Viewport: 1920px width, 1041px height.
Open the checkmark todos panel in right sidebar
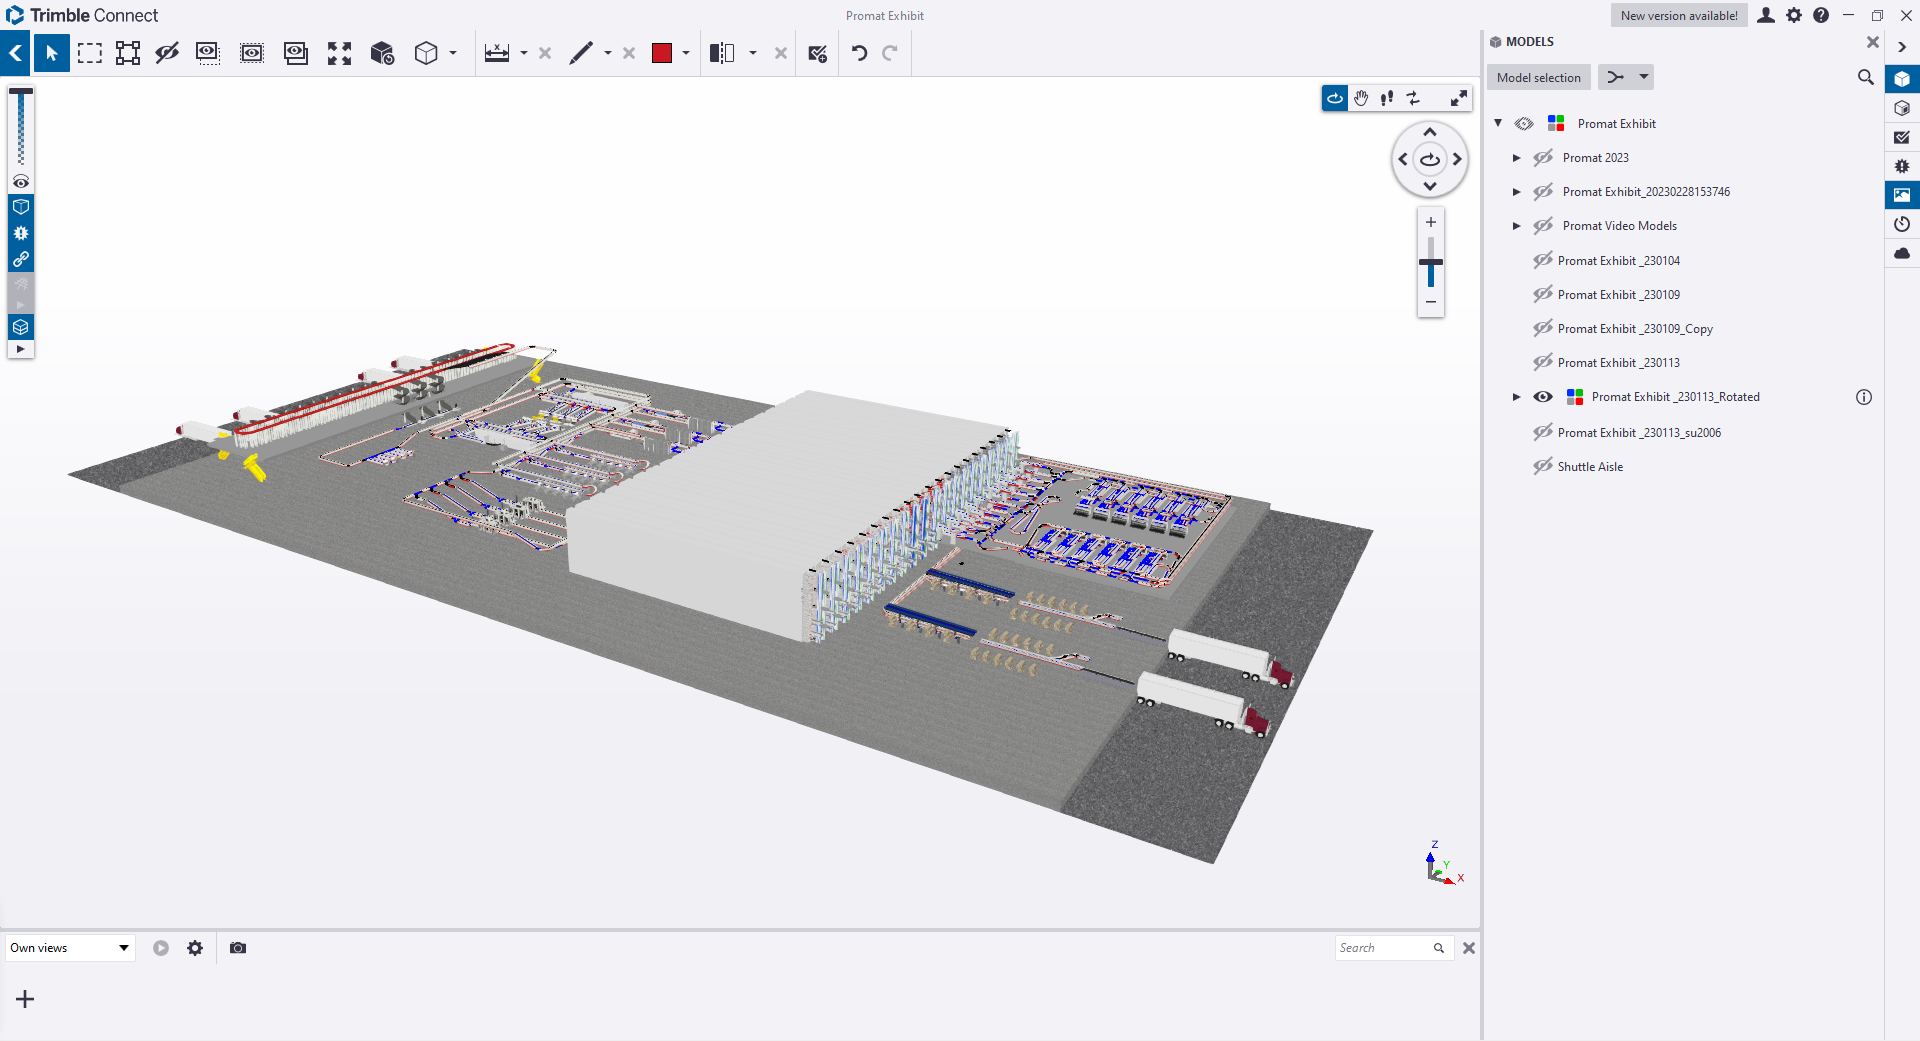click(1902, 137)
